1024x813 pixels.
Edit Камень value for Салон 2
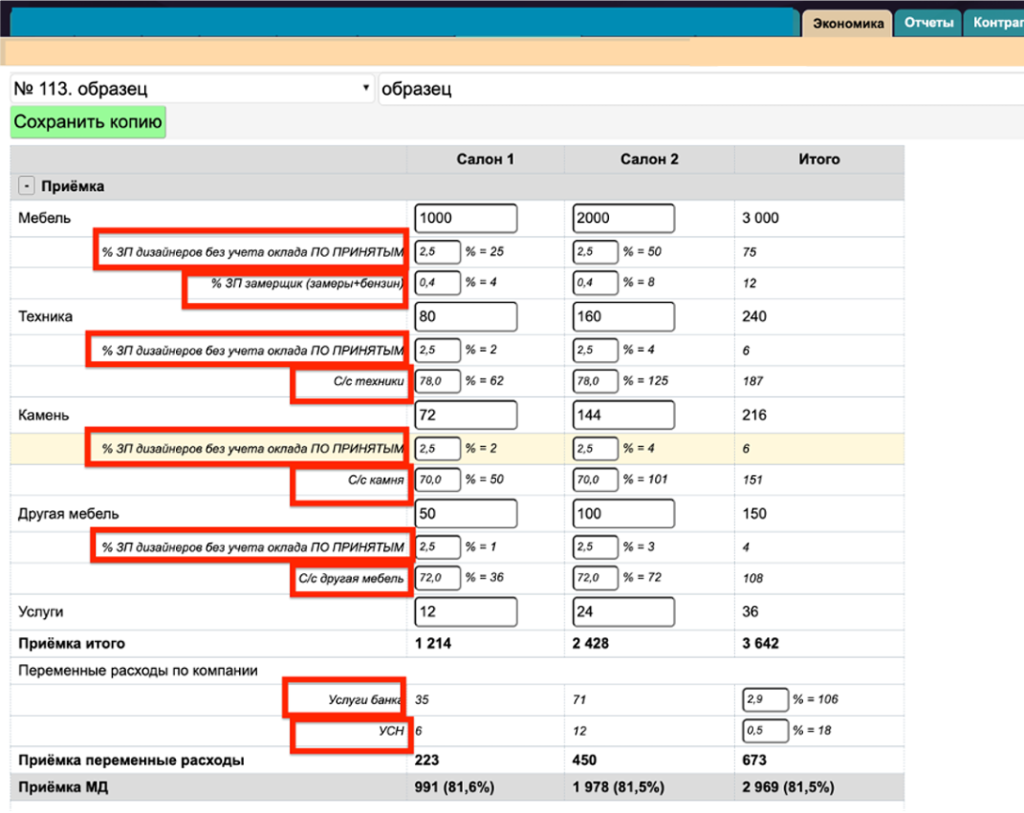tap(623, 415)
